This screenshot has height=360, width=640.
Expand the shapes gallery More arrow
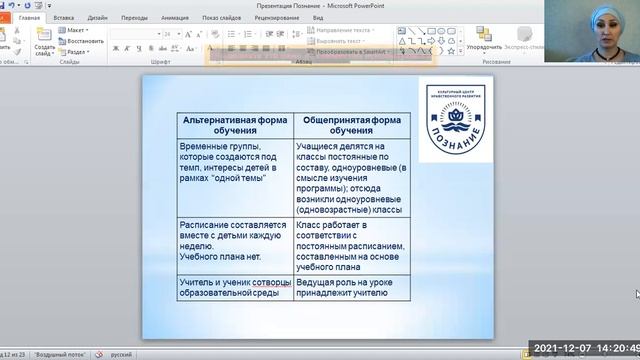[461, 51]
